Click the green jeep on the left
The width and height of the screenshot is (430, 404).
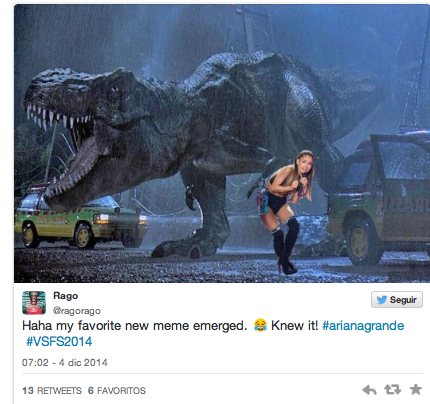78,220
